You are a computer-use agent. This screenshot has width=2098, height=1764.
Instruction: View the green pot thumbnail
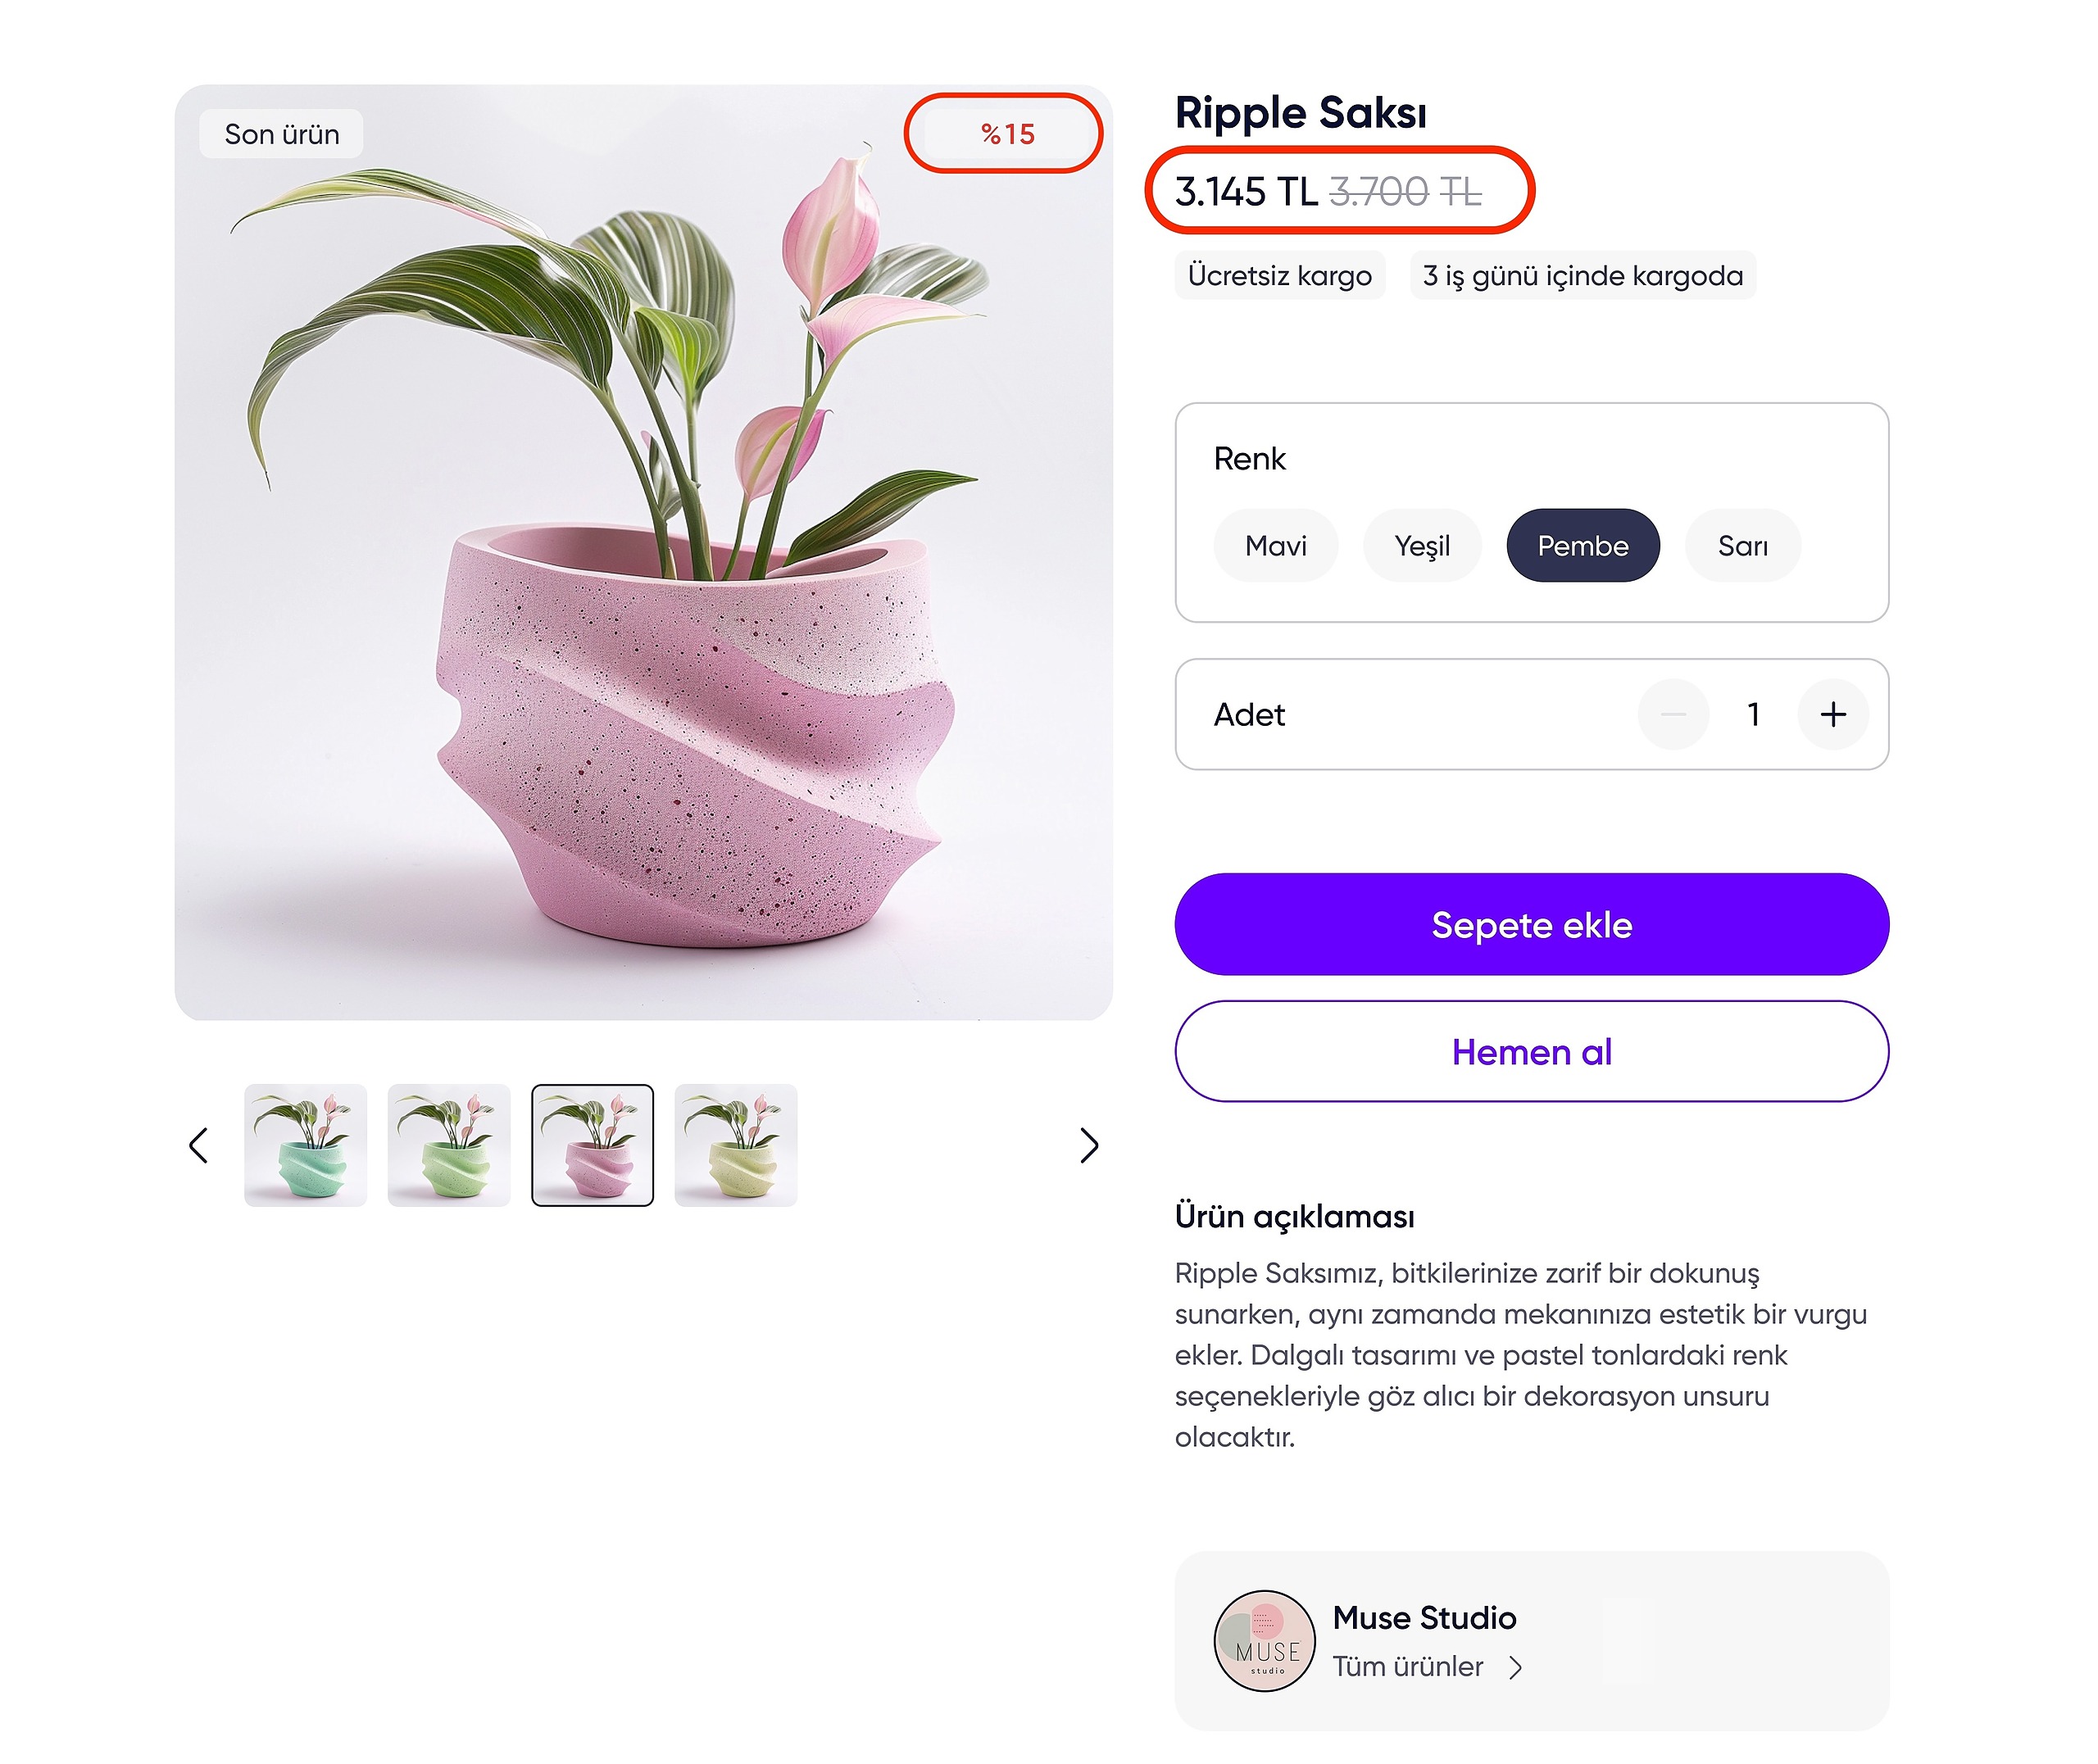(x=449, y=1145)
